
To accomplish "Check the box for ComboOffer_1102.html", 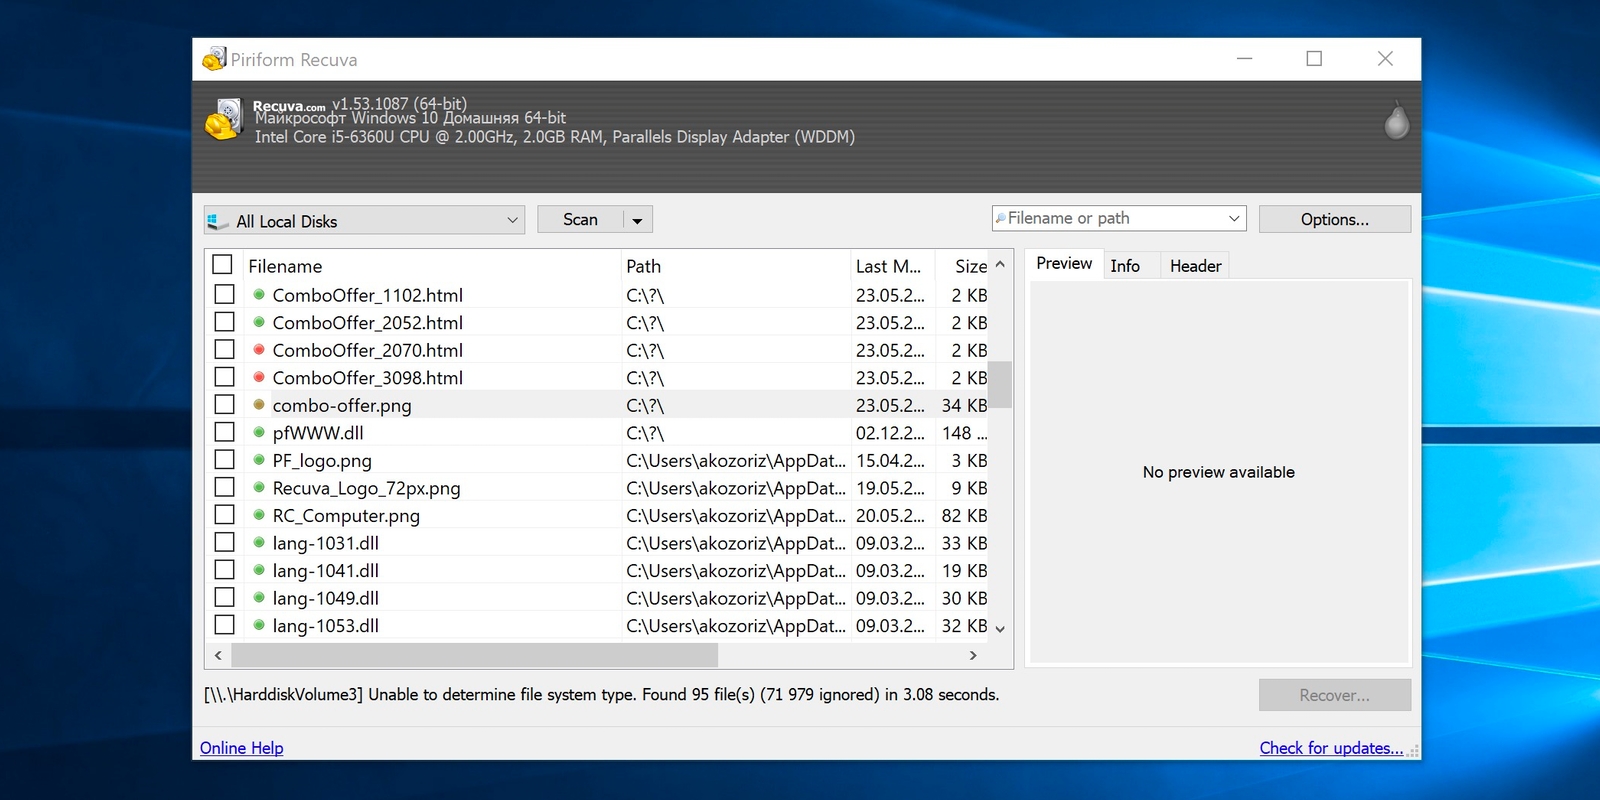I will (225, 294).
